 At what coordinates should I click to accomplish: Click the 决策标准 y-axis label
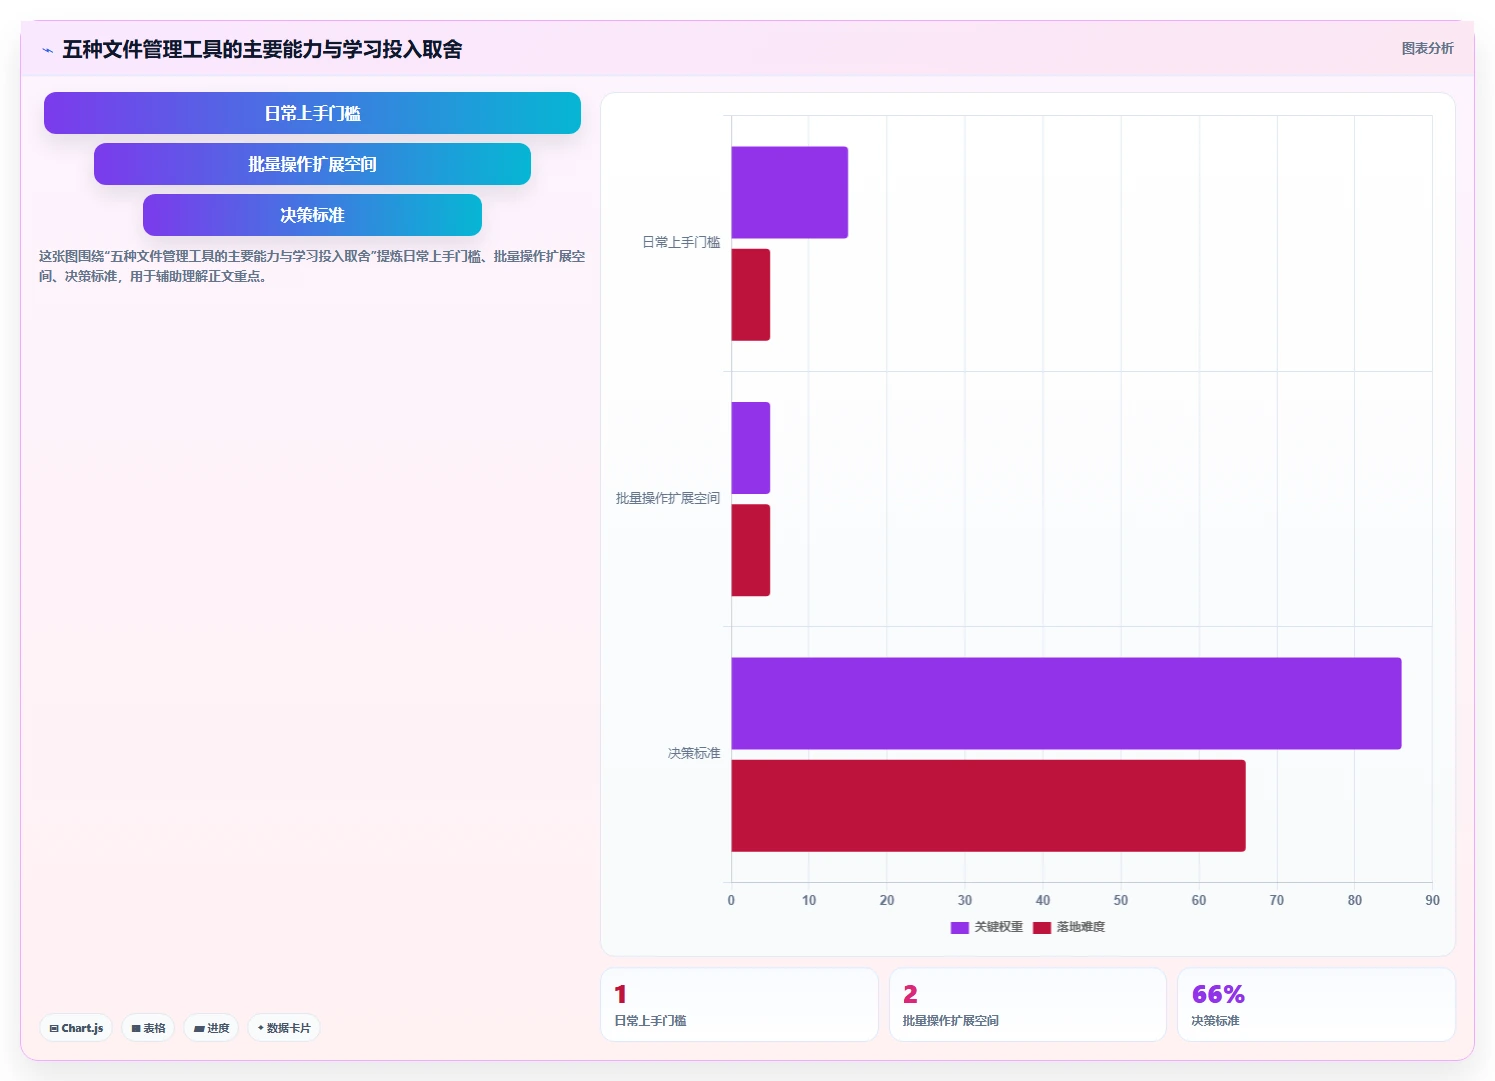(694, 753)
